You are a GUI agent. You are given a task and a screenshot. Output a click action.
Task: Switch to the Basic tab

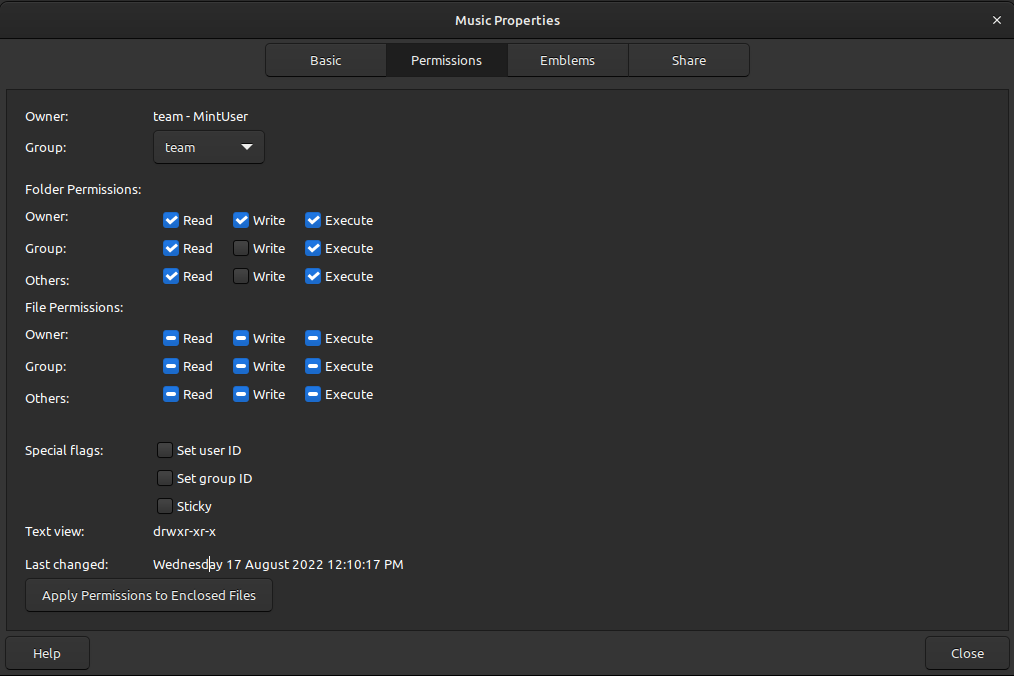[x=325, y=60]
